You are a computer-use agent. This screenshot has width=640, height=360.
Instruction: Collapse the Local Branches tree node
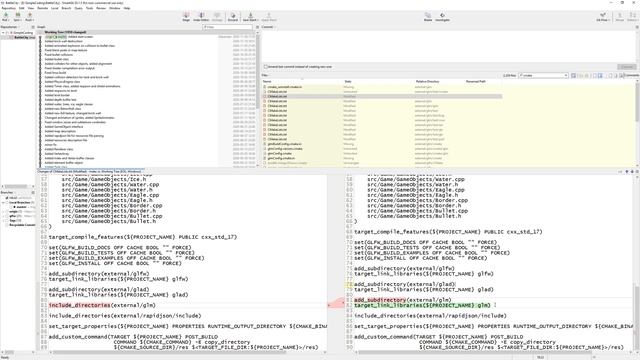tap(3, 202)
